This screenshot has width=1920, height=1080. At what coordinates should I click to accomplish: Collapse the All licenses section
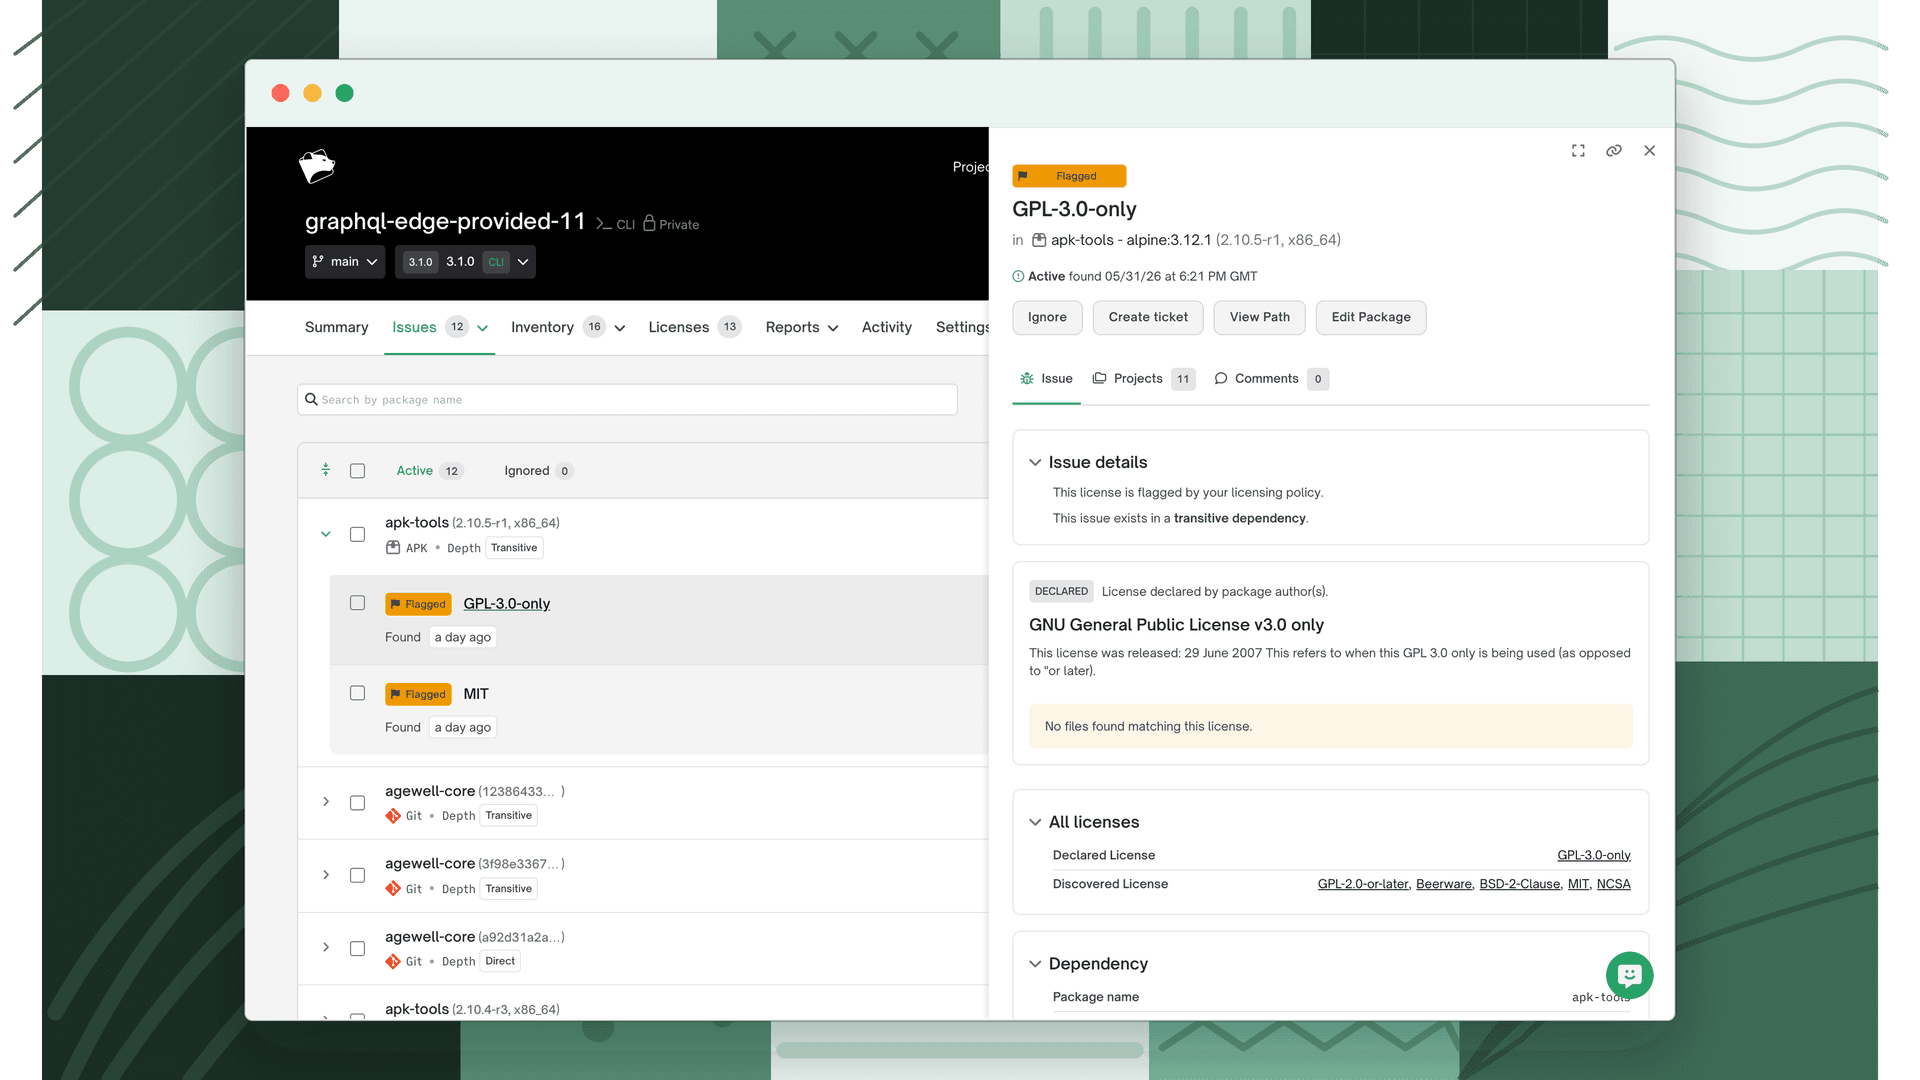(x=1035, y=822)
